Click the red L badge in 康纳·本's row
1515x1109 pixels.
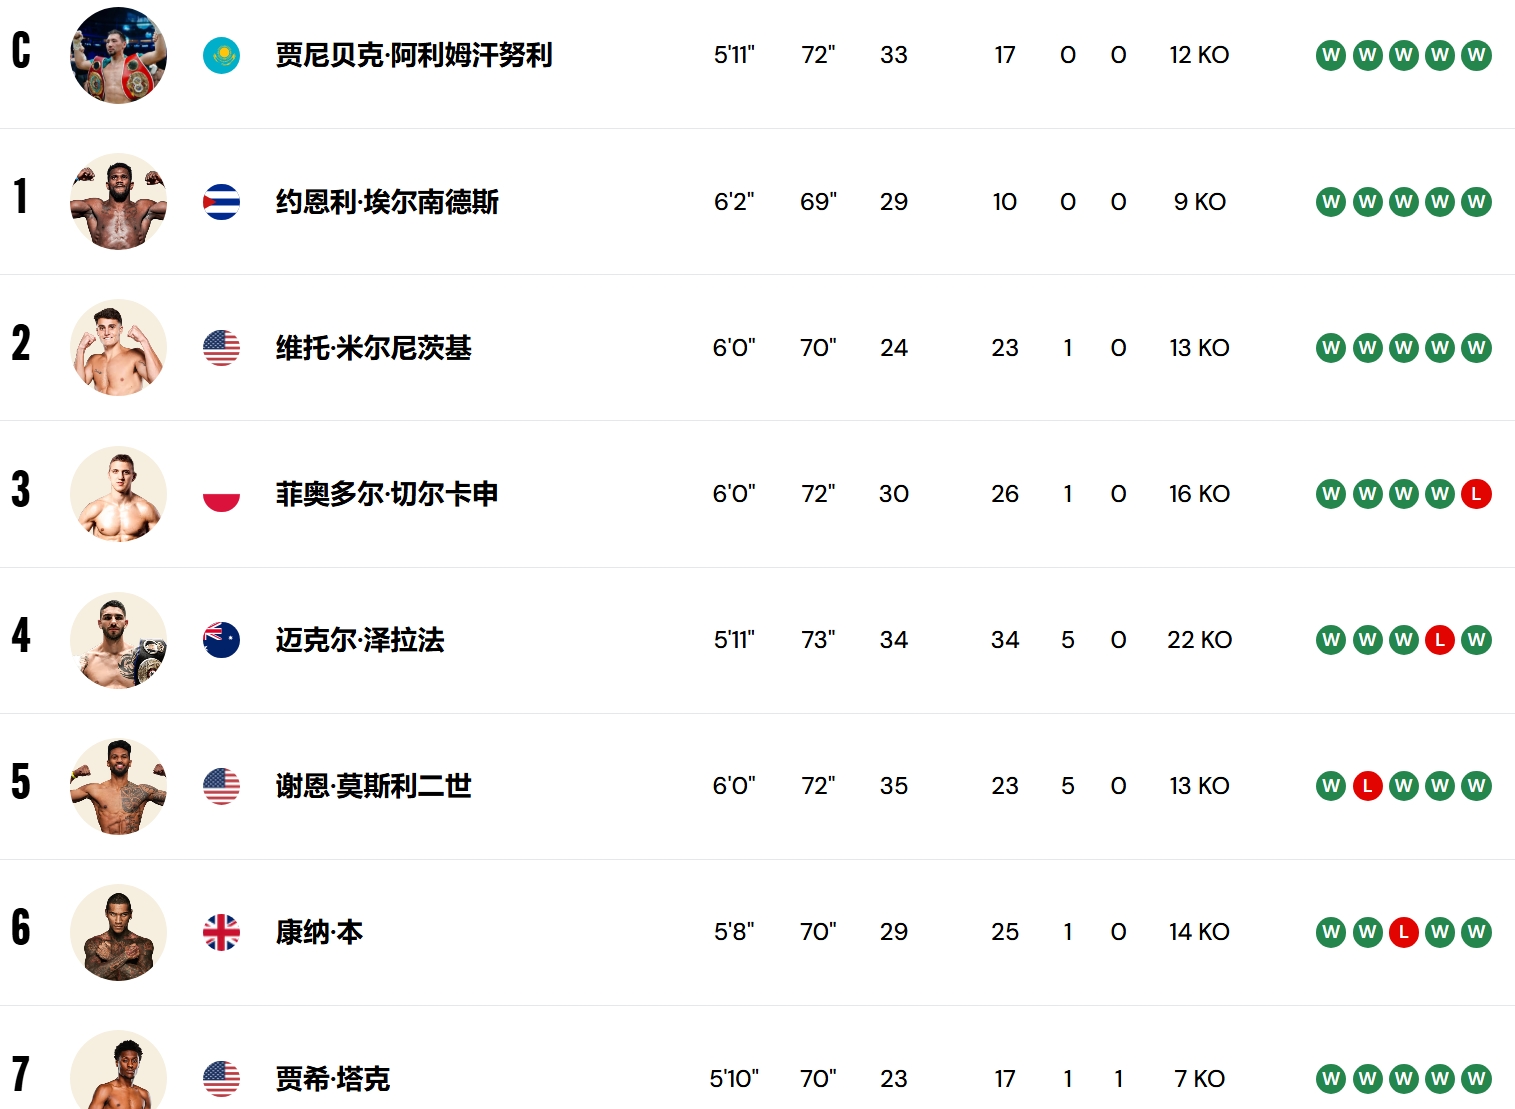pyautogui.click(x=1404, y=932)
